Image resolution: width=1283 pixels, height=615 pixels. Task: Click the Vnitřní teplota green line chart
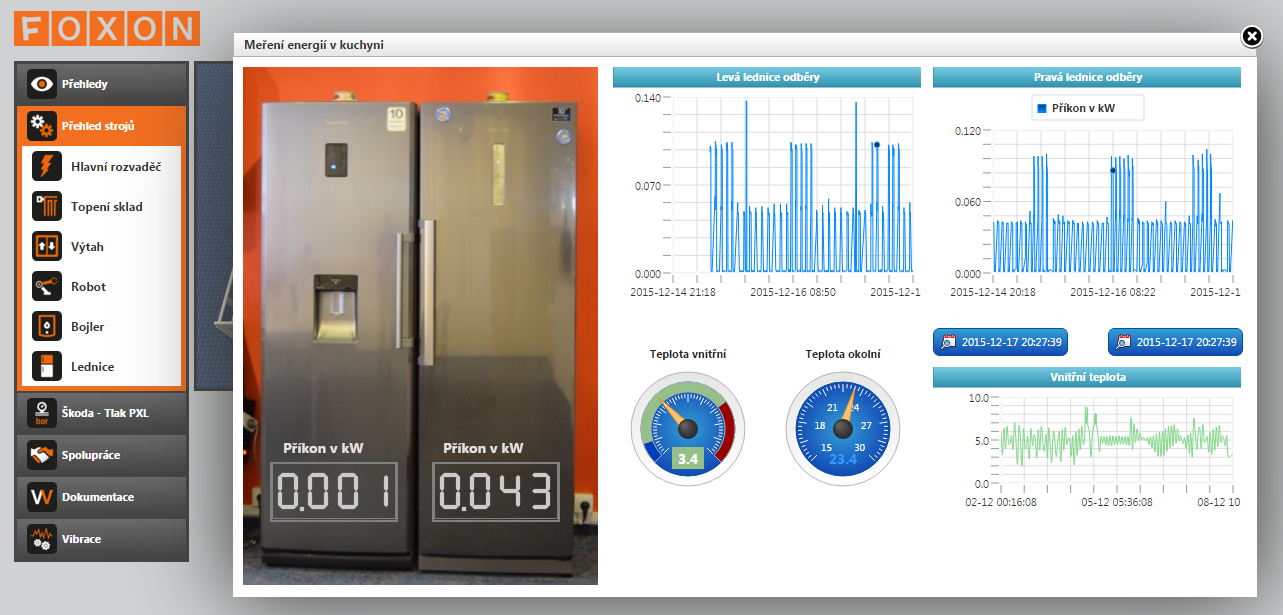(x=1118, y=440)
